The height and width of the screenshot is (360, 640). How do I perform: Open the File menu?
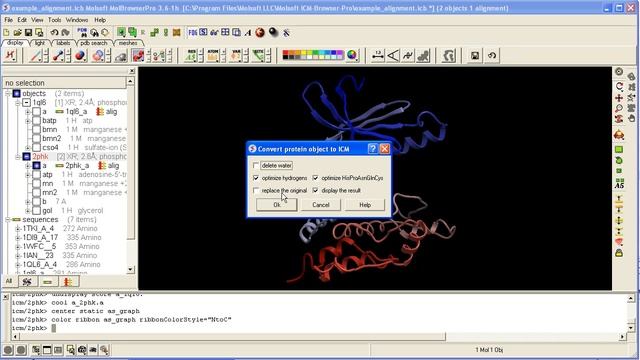(9, 20)
